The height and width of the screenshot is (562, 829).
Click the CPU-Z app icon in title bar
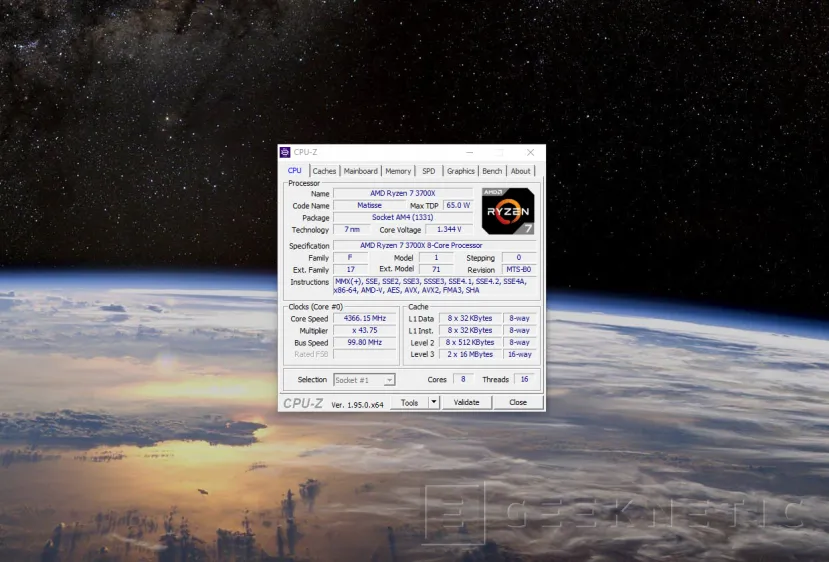(285, 152)
